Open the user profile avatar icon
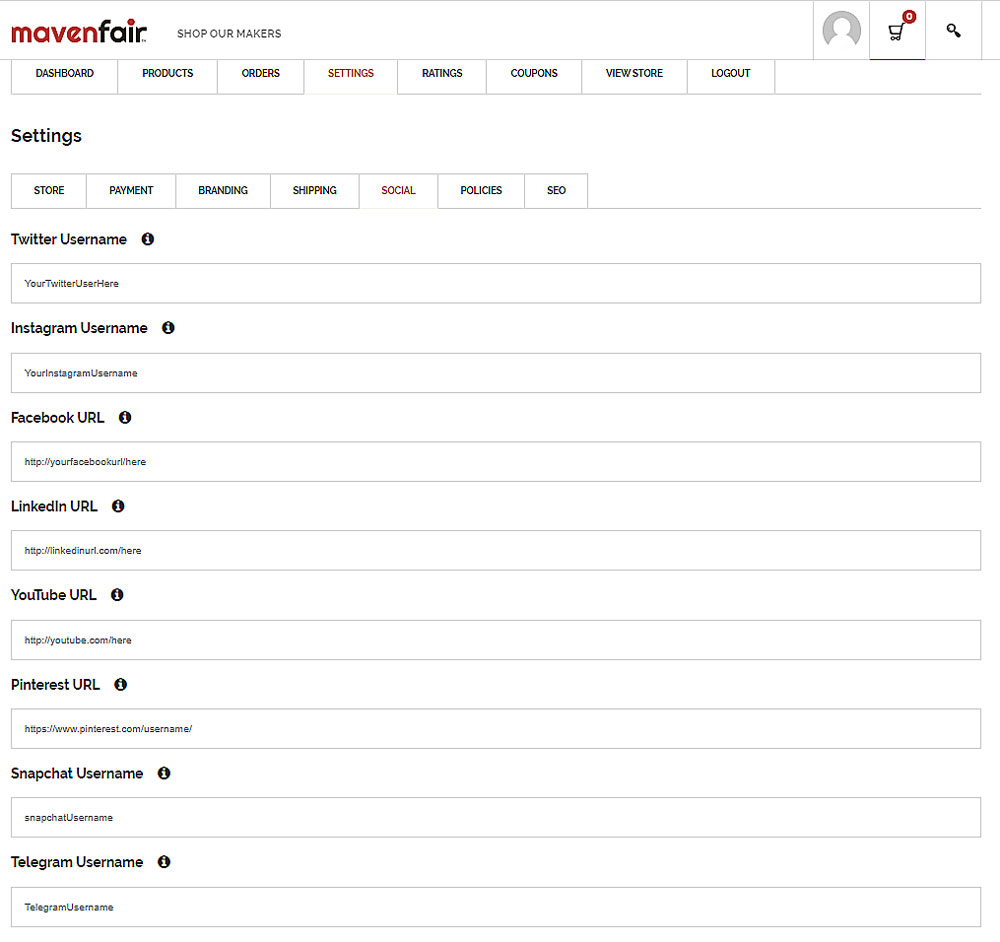 point(841,29)
